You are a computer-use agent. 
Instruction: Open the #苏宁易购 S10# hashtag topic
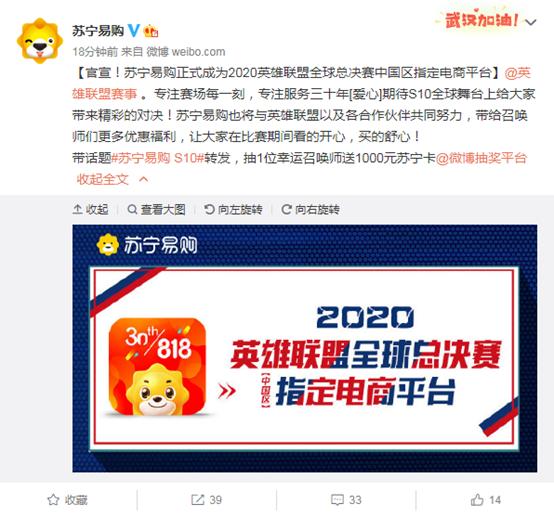click(158, 158)
